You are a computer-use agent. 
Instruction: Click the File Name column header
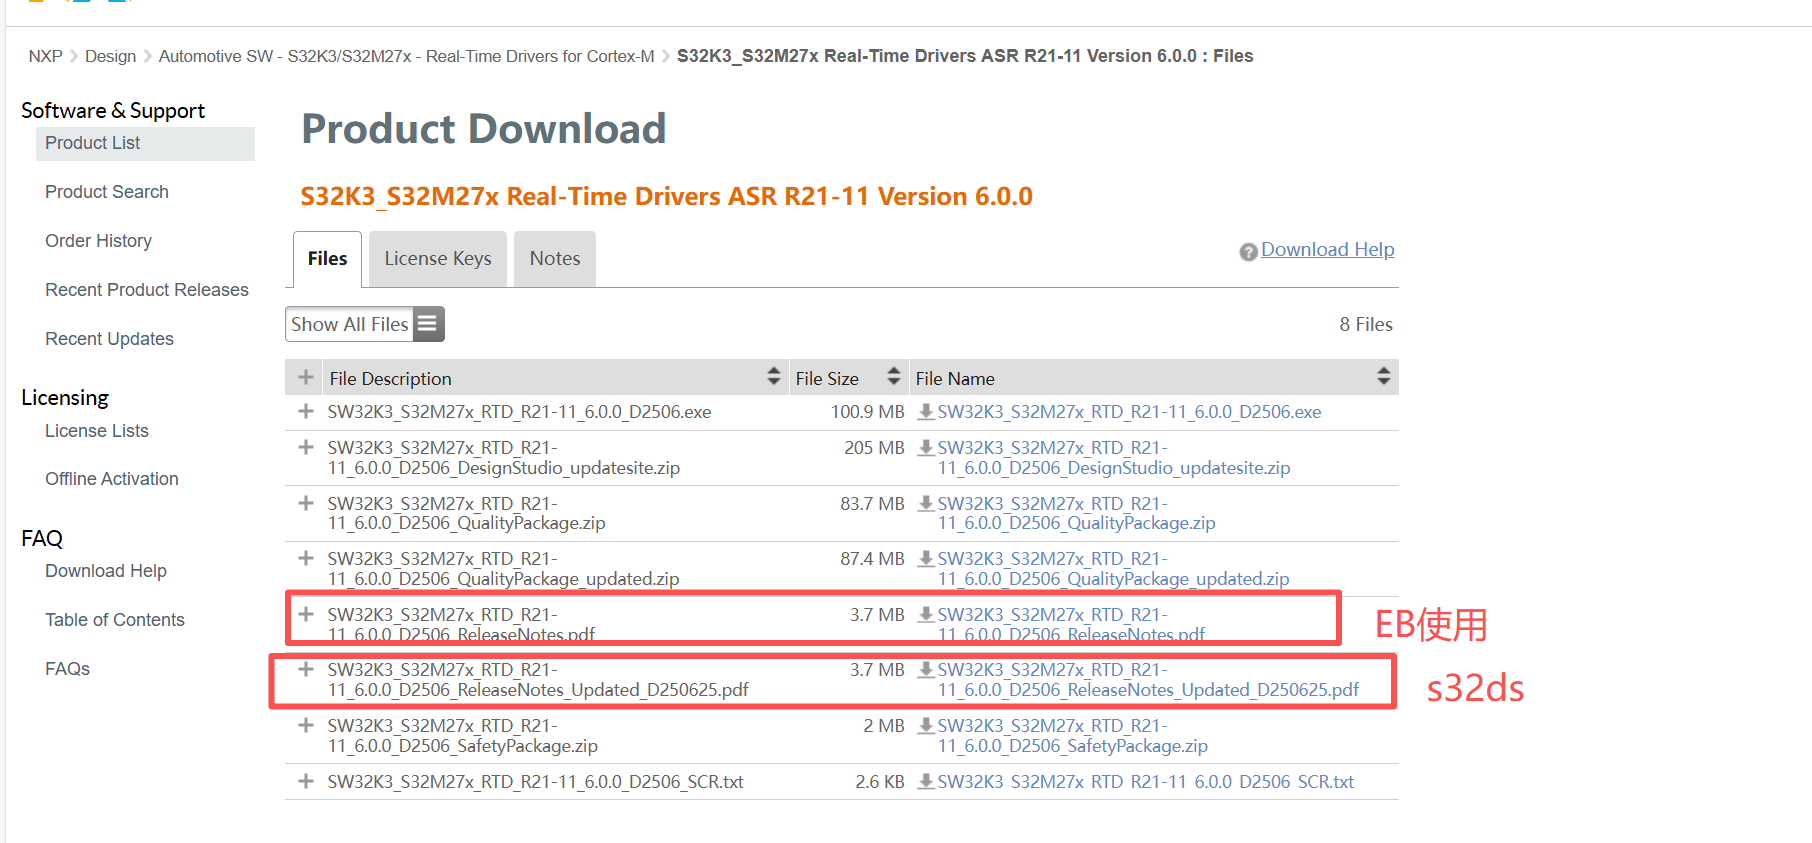point(1154,377)
